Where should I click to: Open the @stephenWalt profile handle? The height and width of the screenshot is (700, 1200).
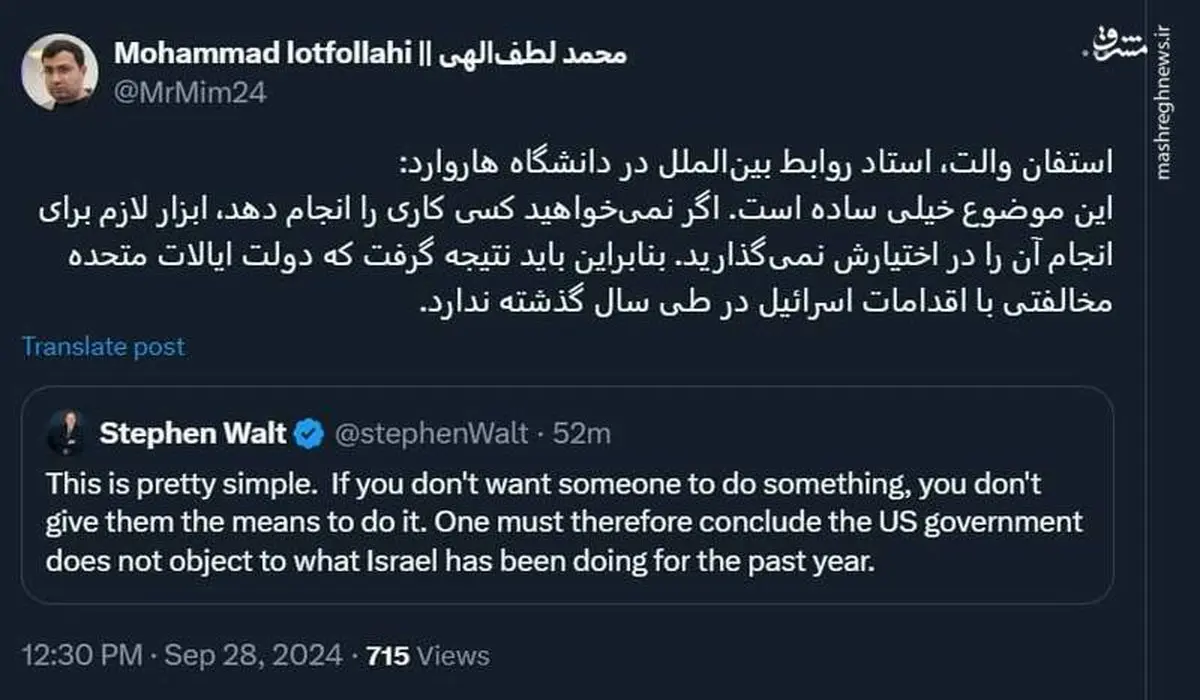(435, 434)
